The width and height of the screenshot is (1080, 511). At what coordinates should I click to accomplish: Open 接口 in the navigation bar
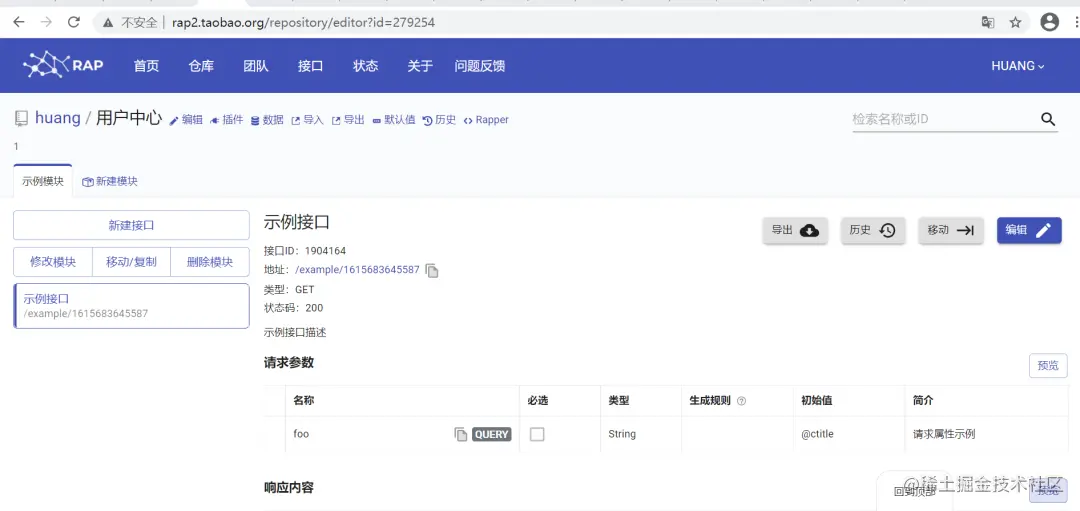pos(311,65)
